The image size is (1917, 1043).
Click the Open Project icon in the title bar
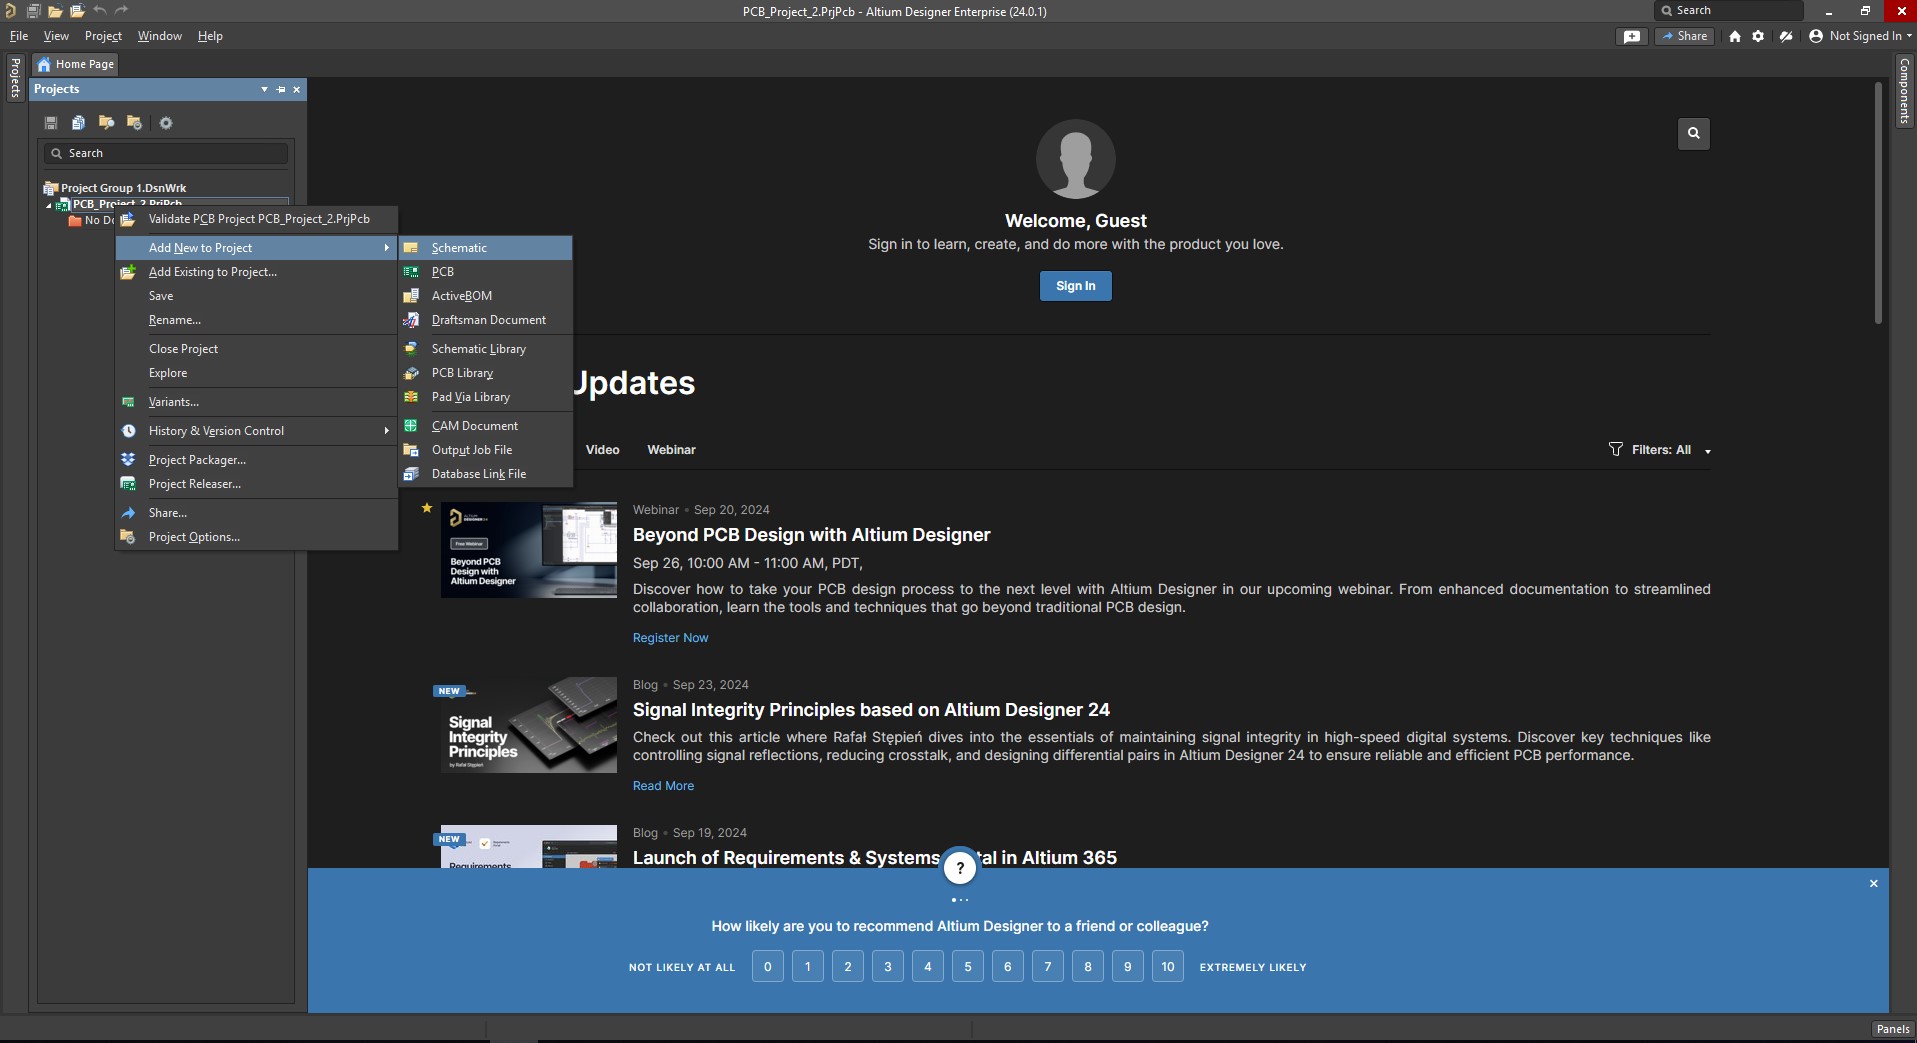77,11
